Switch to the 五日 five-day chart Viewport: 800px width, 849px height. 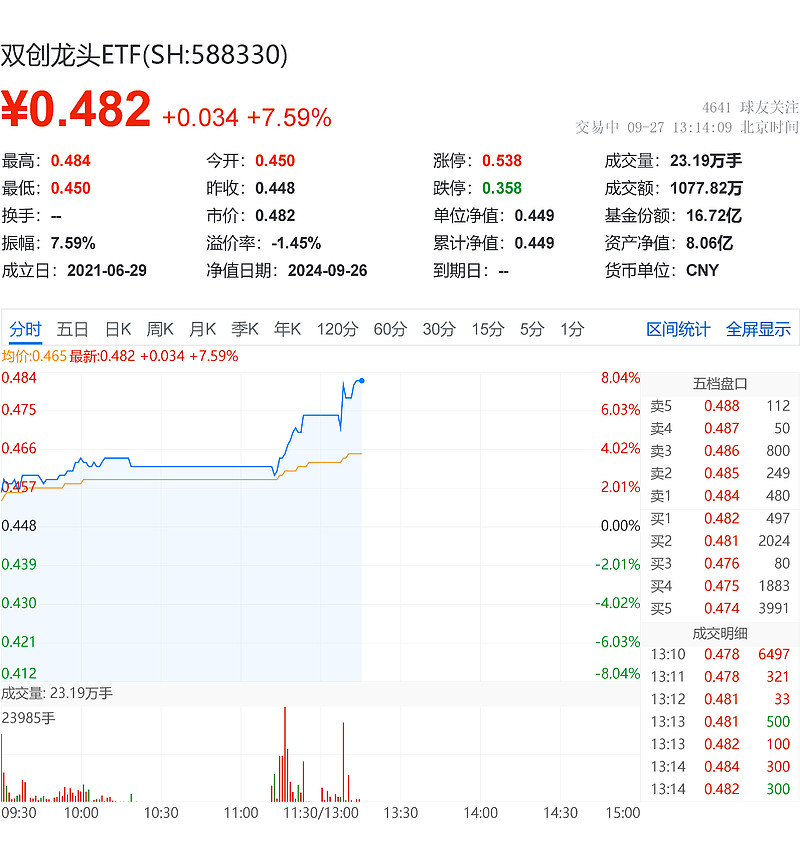tap(70, 328)
